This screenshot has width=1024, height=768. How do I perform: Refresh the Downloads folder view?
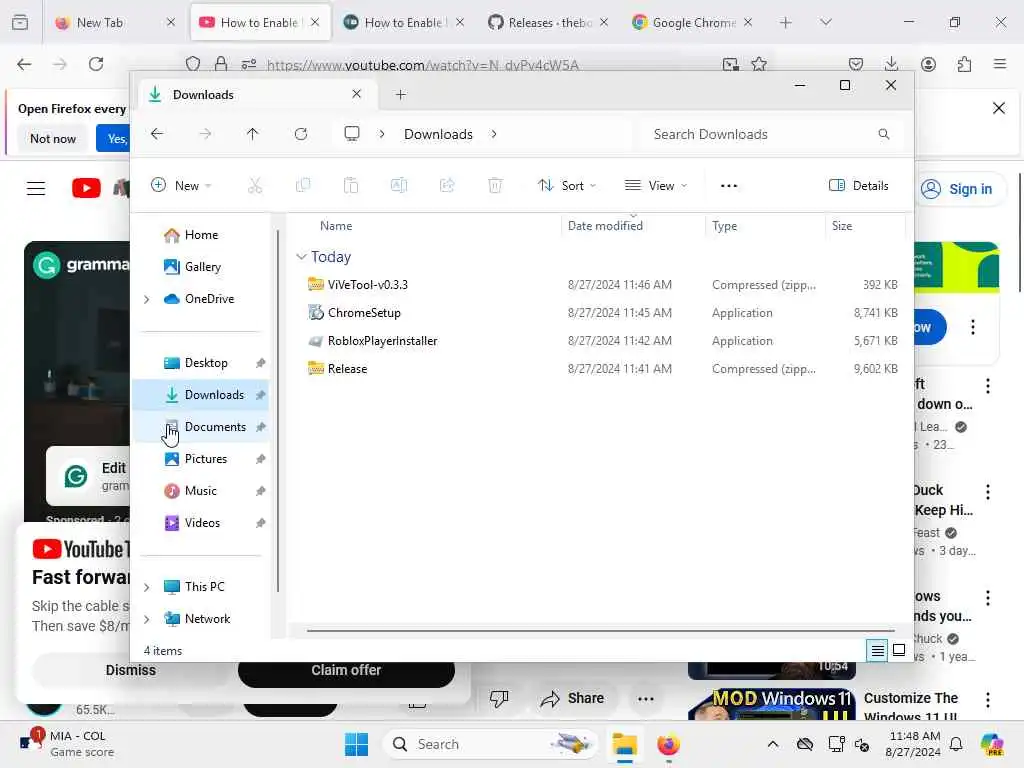click(301, 134)
